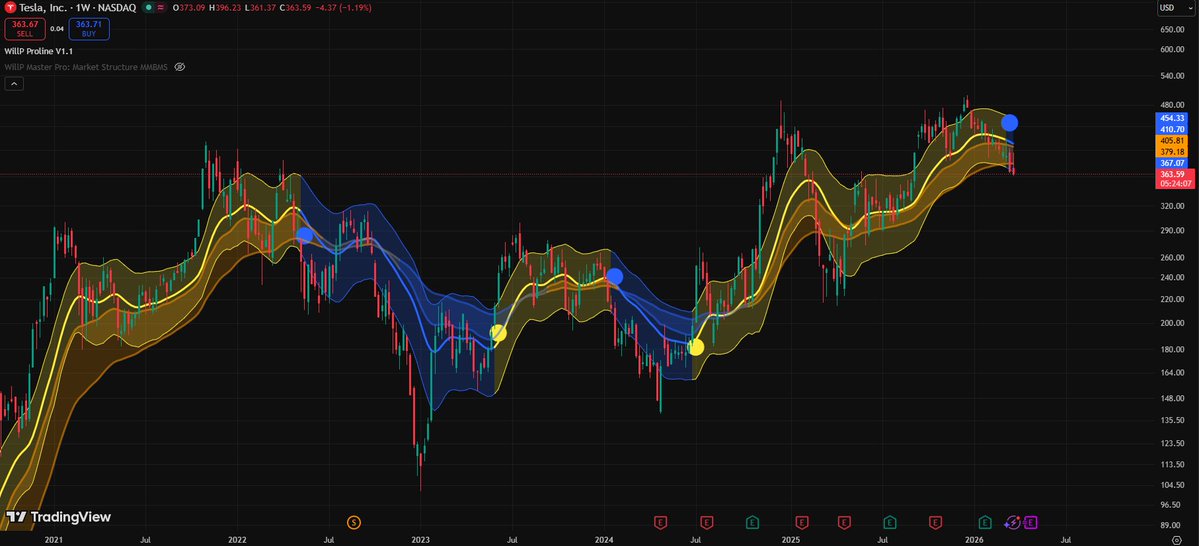Click the pink data update indicator icon

(x=161, y=8)
